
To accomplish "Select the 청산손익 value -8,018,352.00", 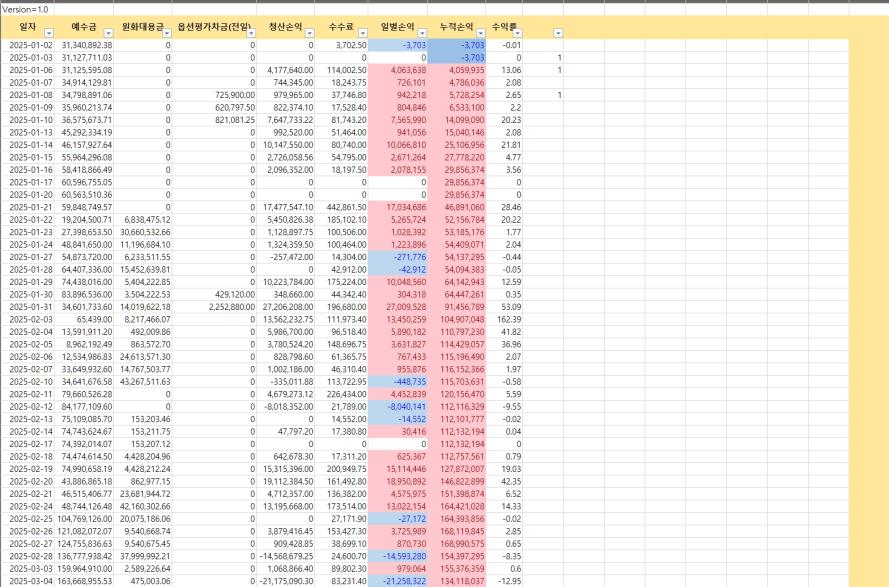I will [286, 407].
